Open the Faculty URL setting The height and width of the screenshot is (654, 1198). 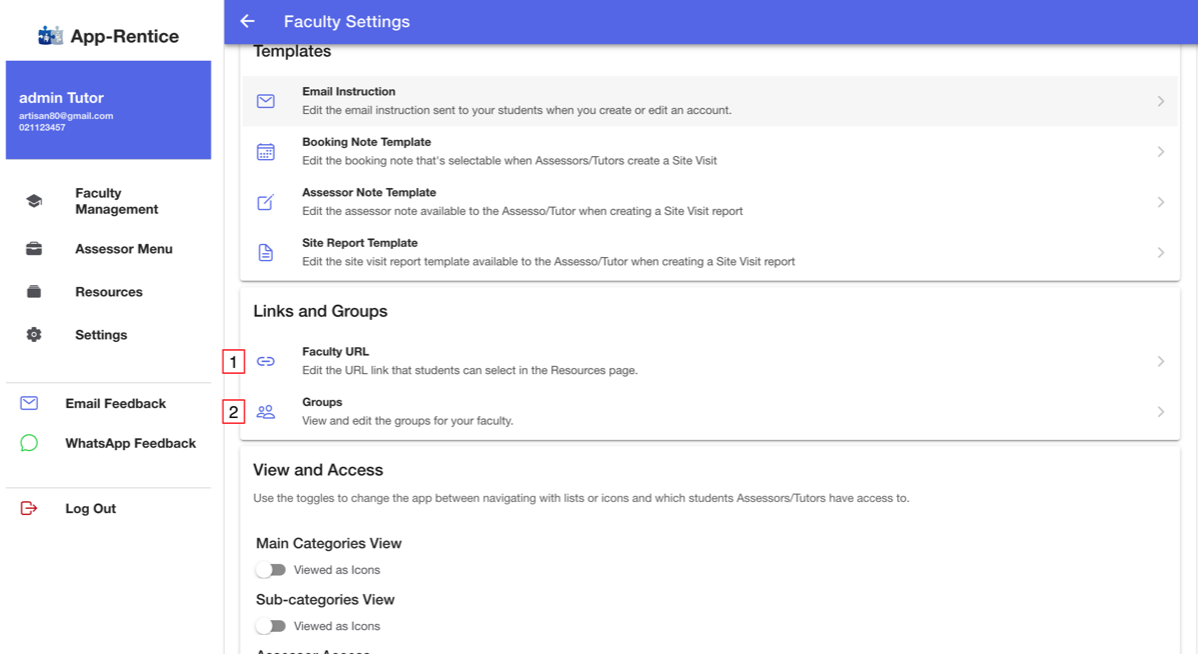click(x=710, y=361)
